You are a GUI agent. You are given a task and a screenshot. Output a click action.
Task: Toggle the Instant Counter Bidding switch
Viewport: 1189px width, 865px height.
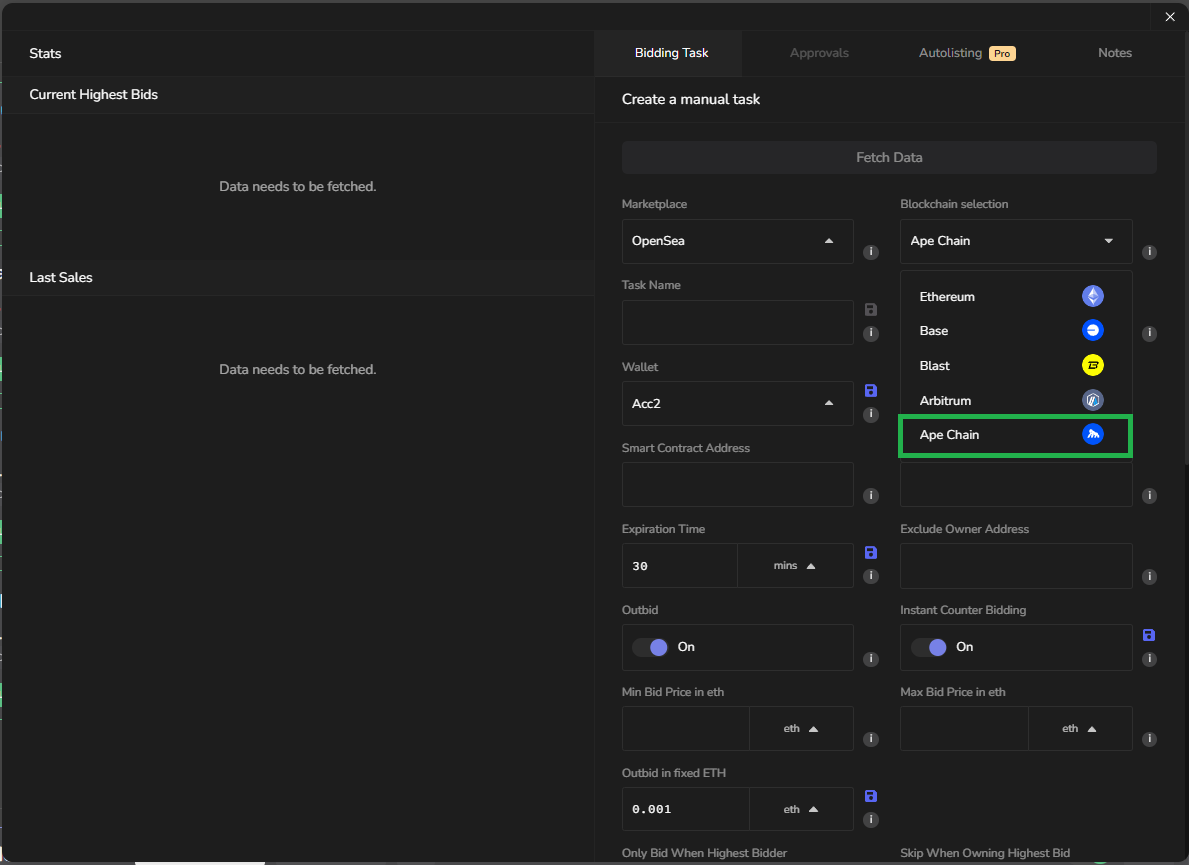(x=929, y=647)
